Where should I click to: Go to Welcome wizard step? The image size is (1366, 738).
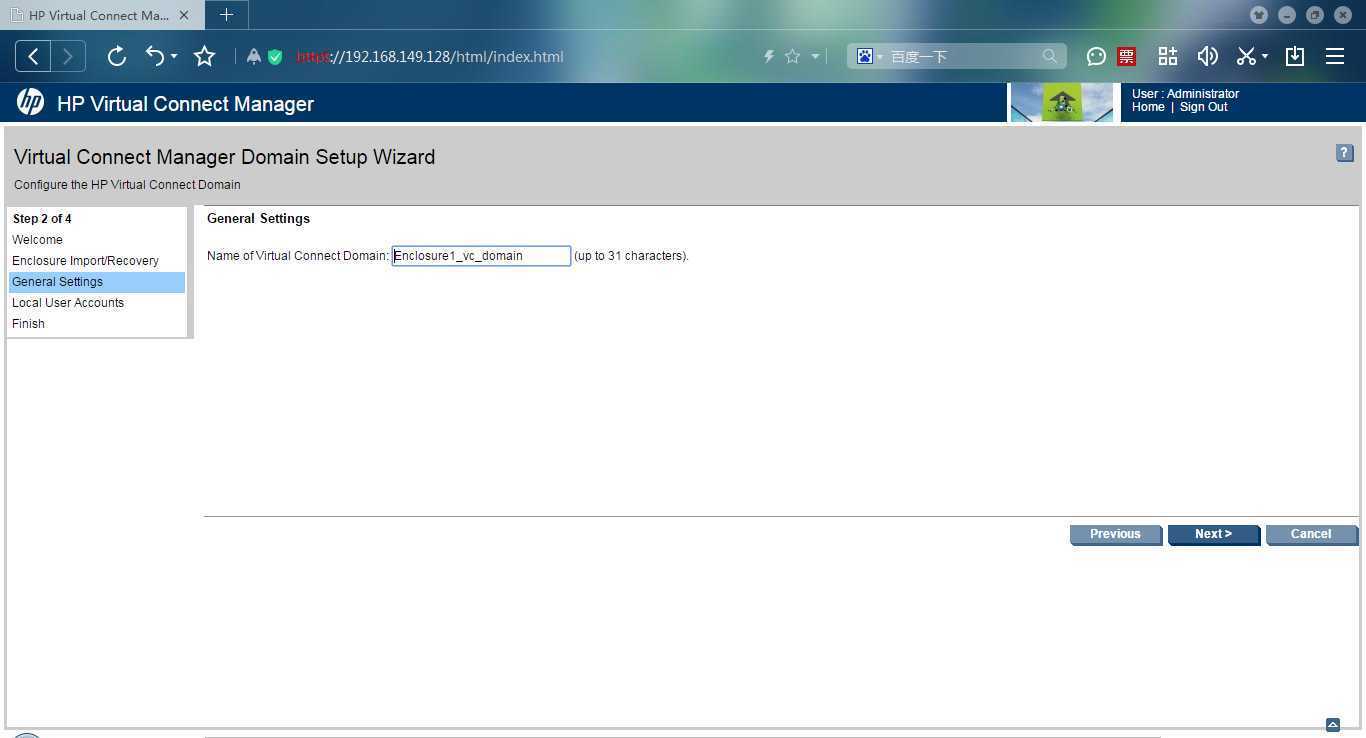coord(37,240)
